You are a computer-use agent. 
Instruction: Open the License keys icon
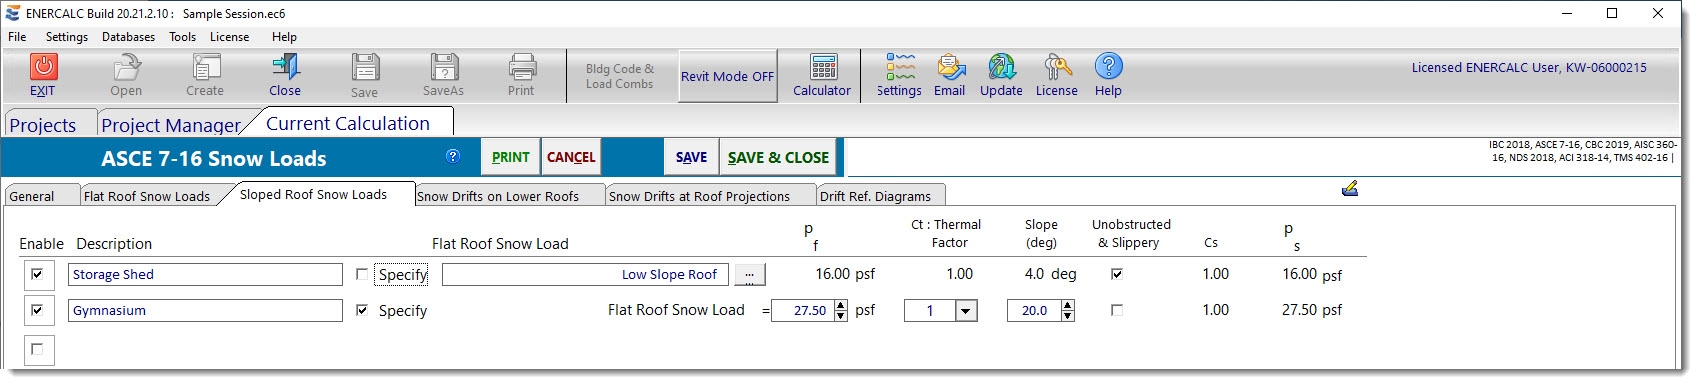pos(1057,67)
